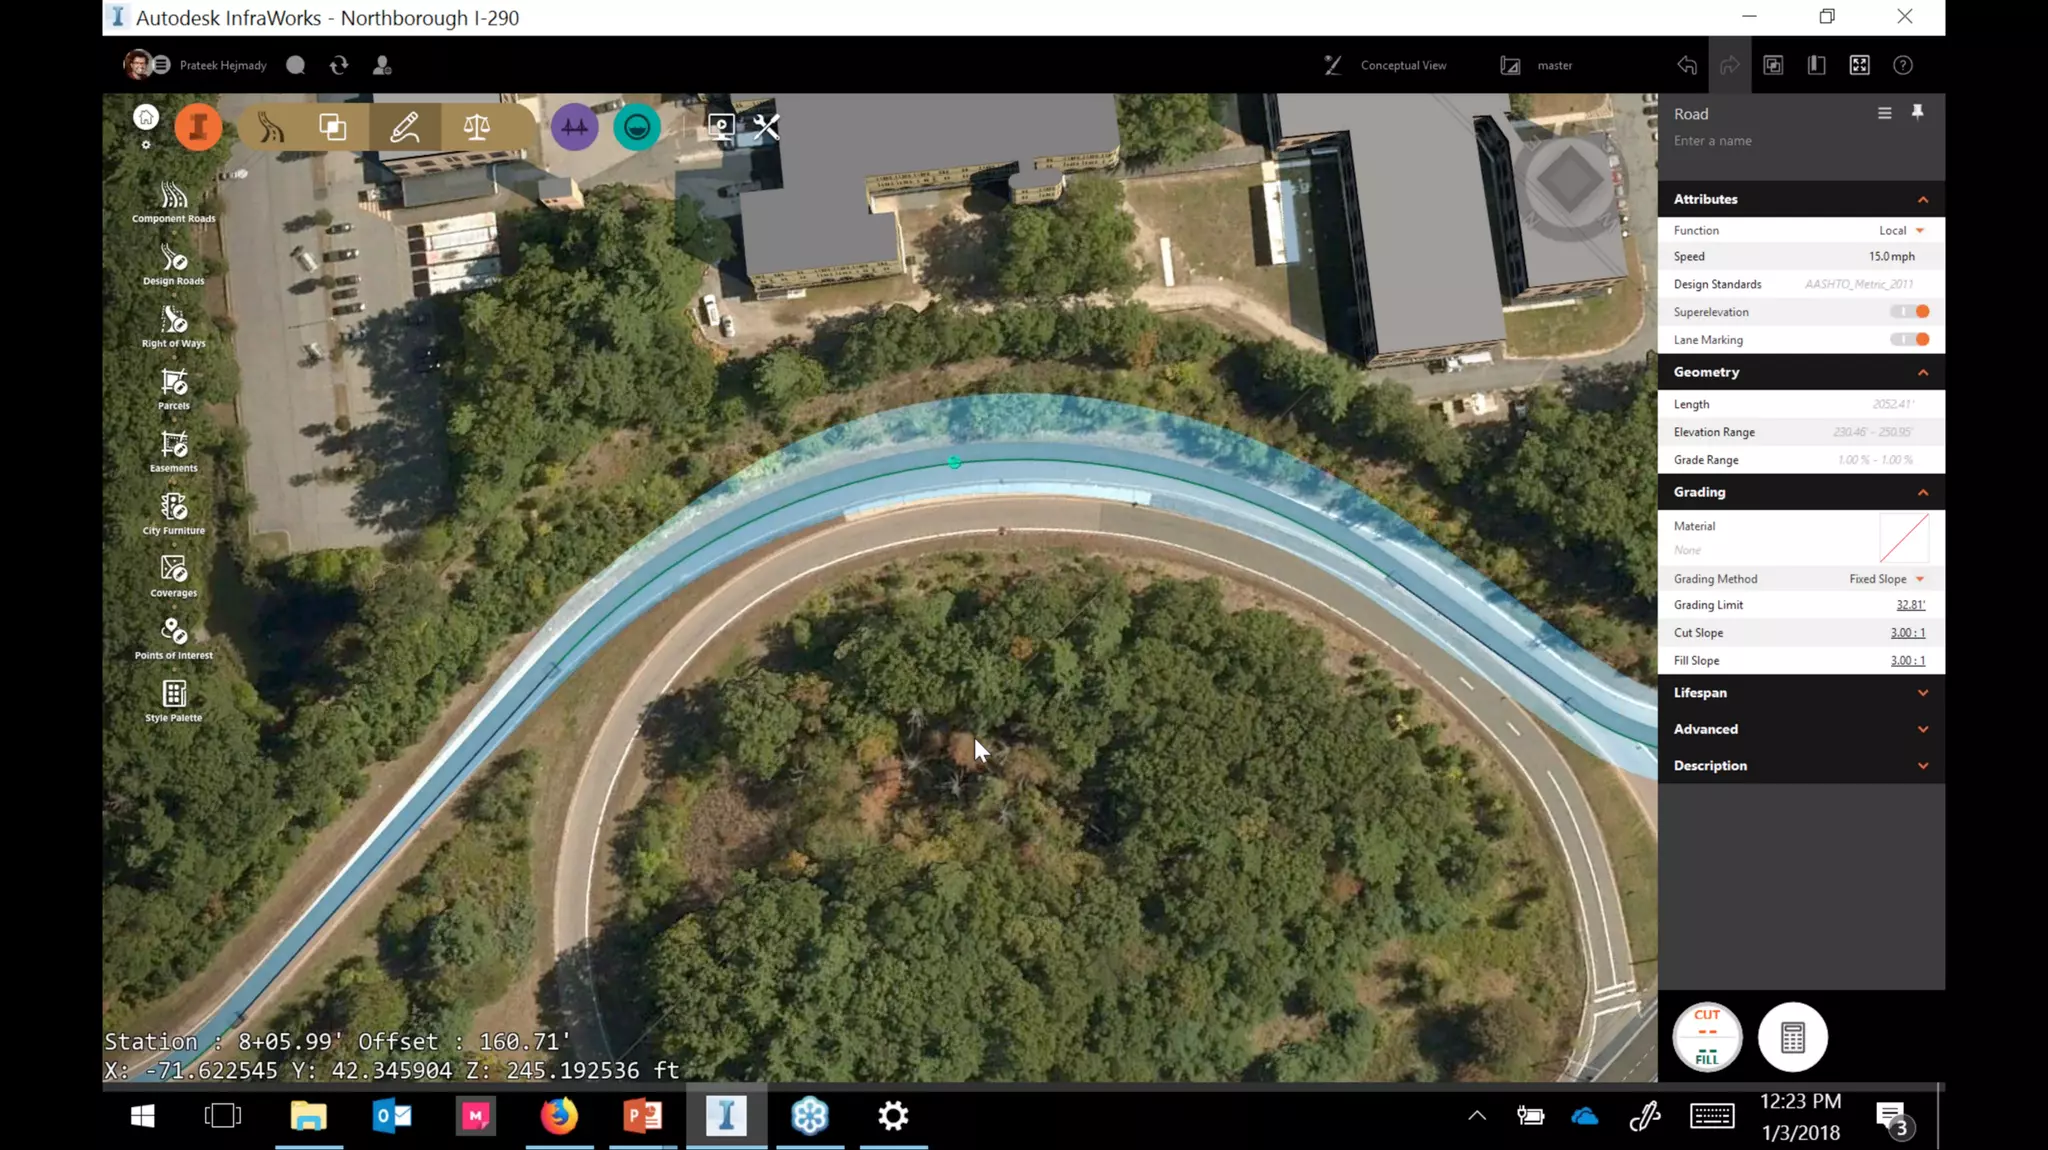Image resolution: width=2048 pixels, height=1150 pixels.
Task: Click the chat bubble icon
Action: tap(296, 65)
